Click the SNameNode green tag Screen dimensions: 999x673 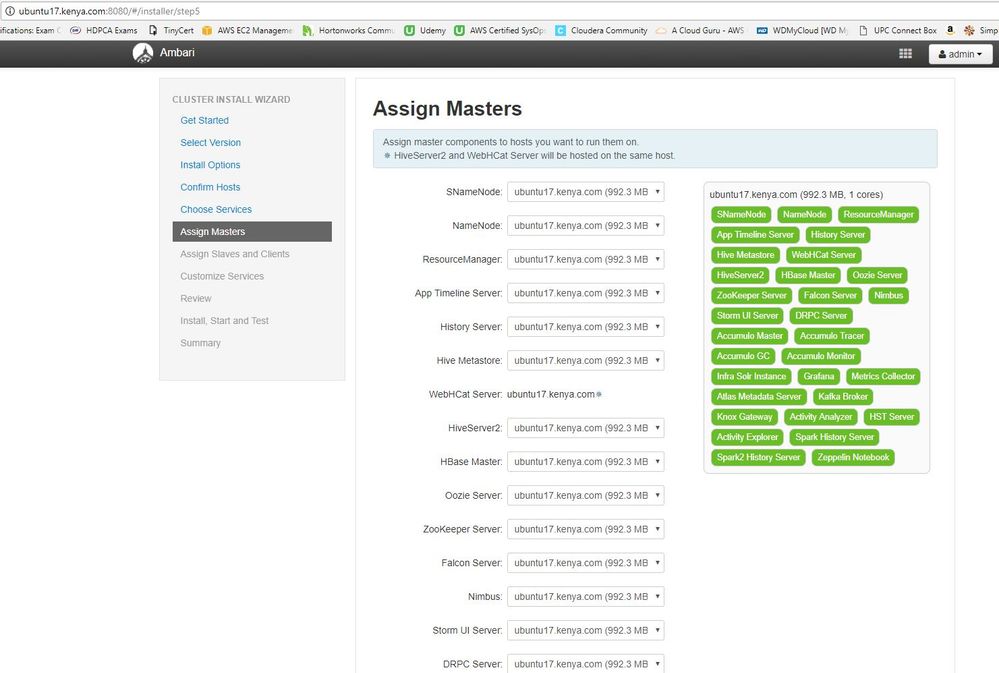[x=741, y=215]
